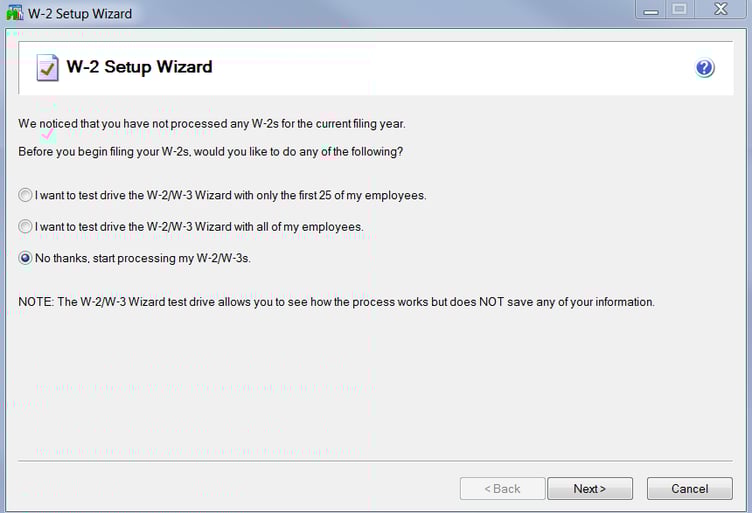Click the blue help question mark icon
The width and height of the screenshot is (752, 513).
(704, 68)
